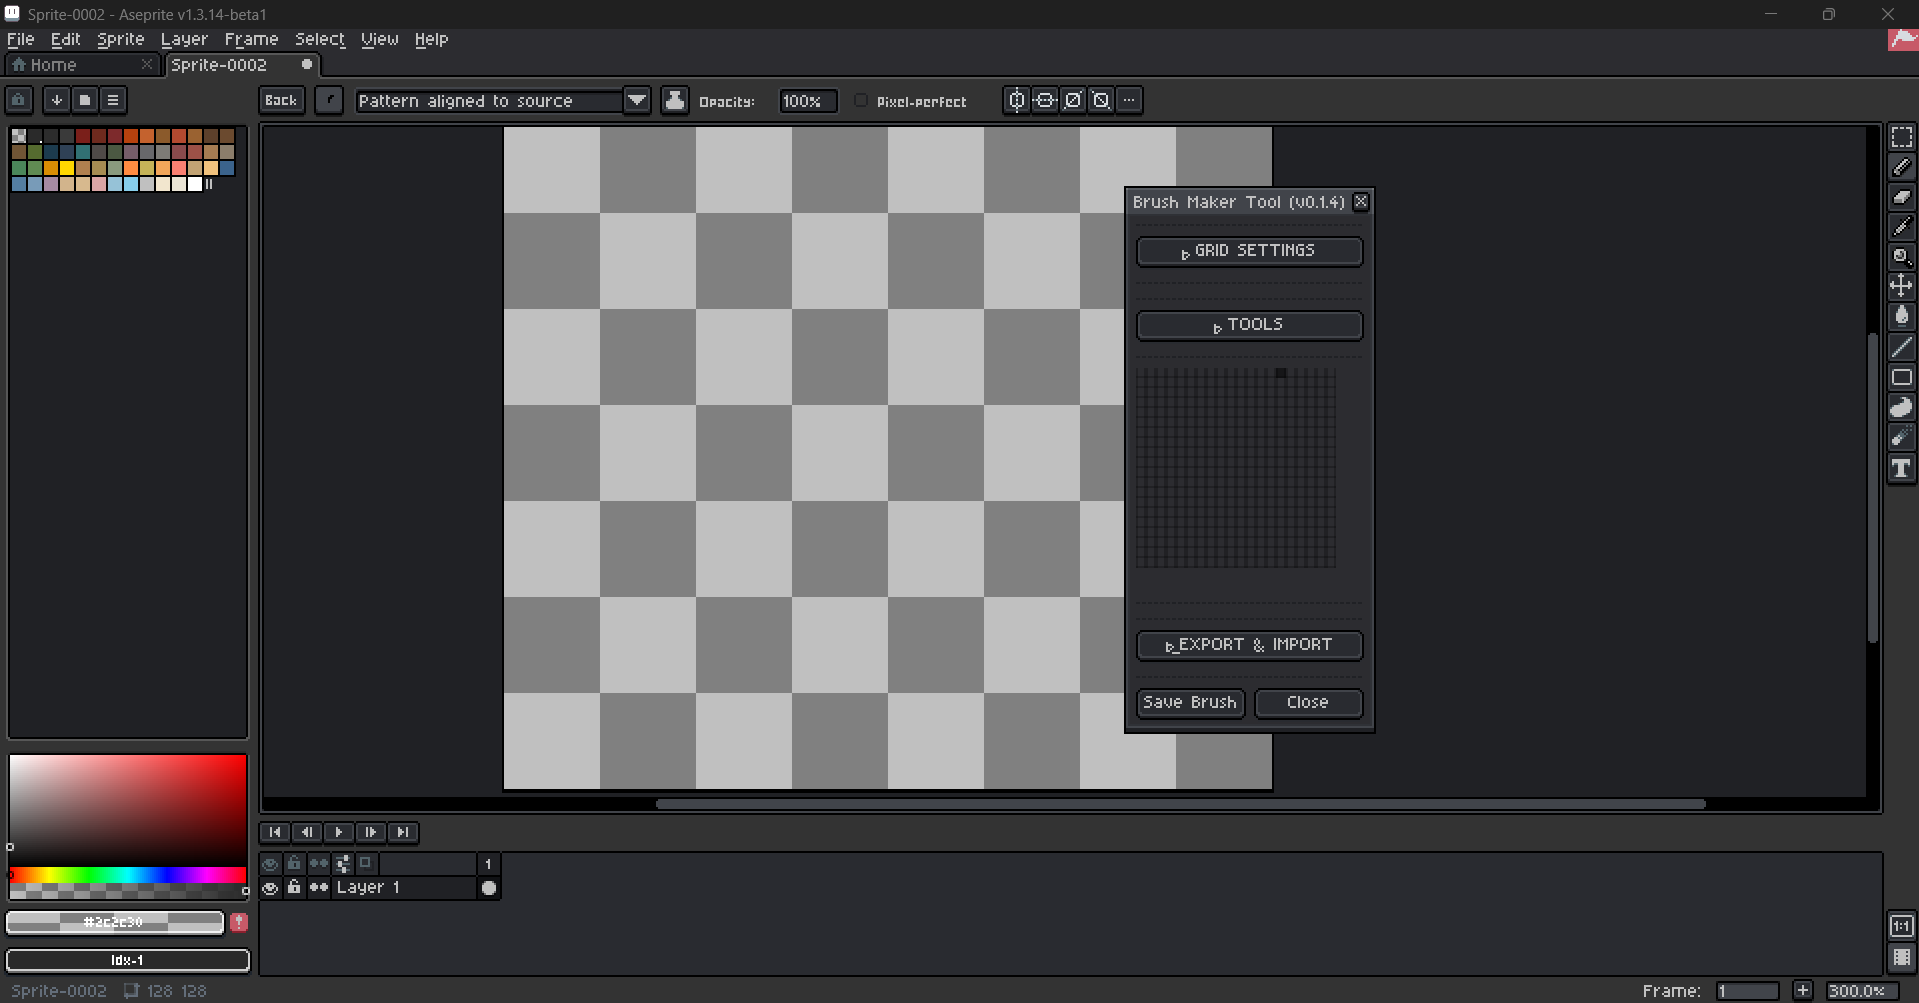Open the symmetry options ellipsis
The image size is (1919, 1003).
point(1129,100)
